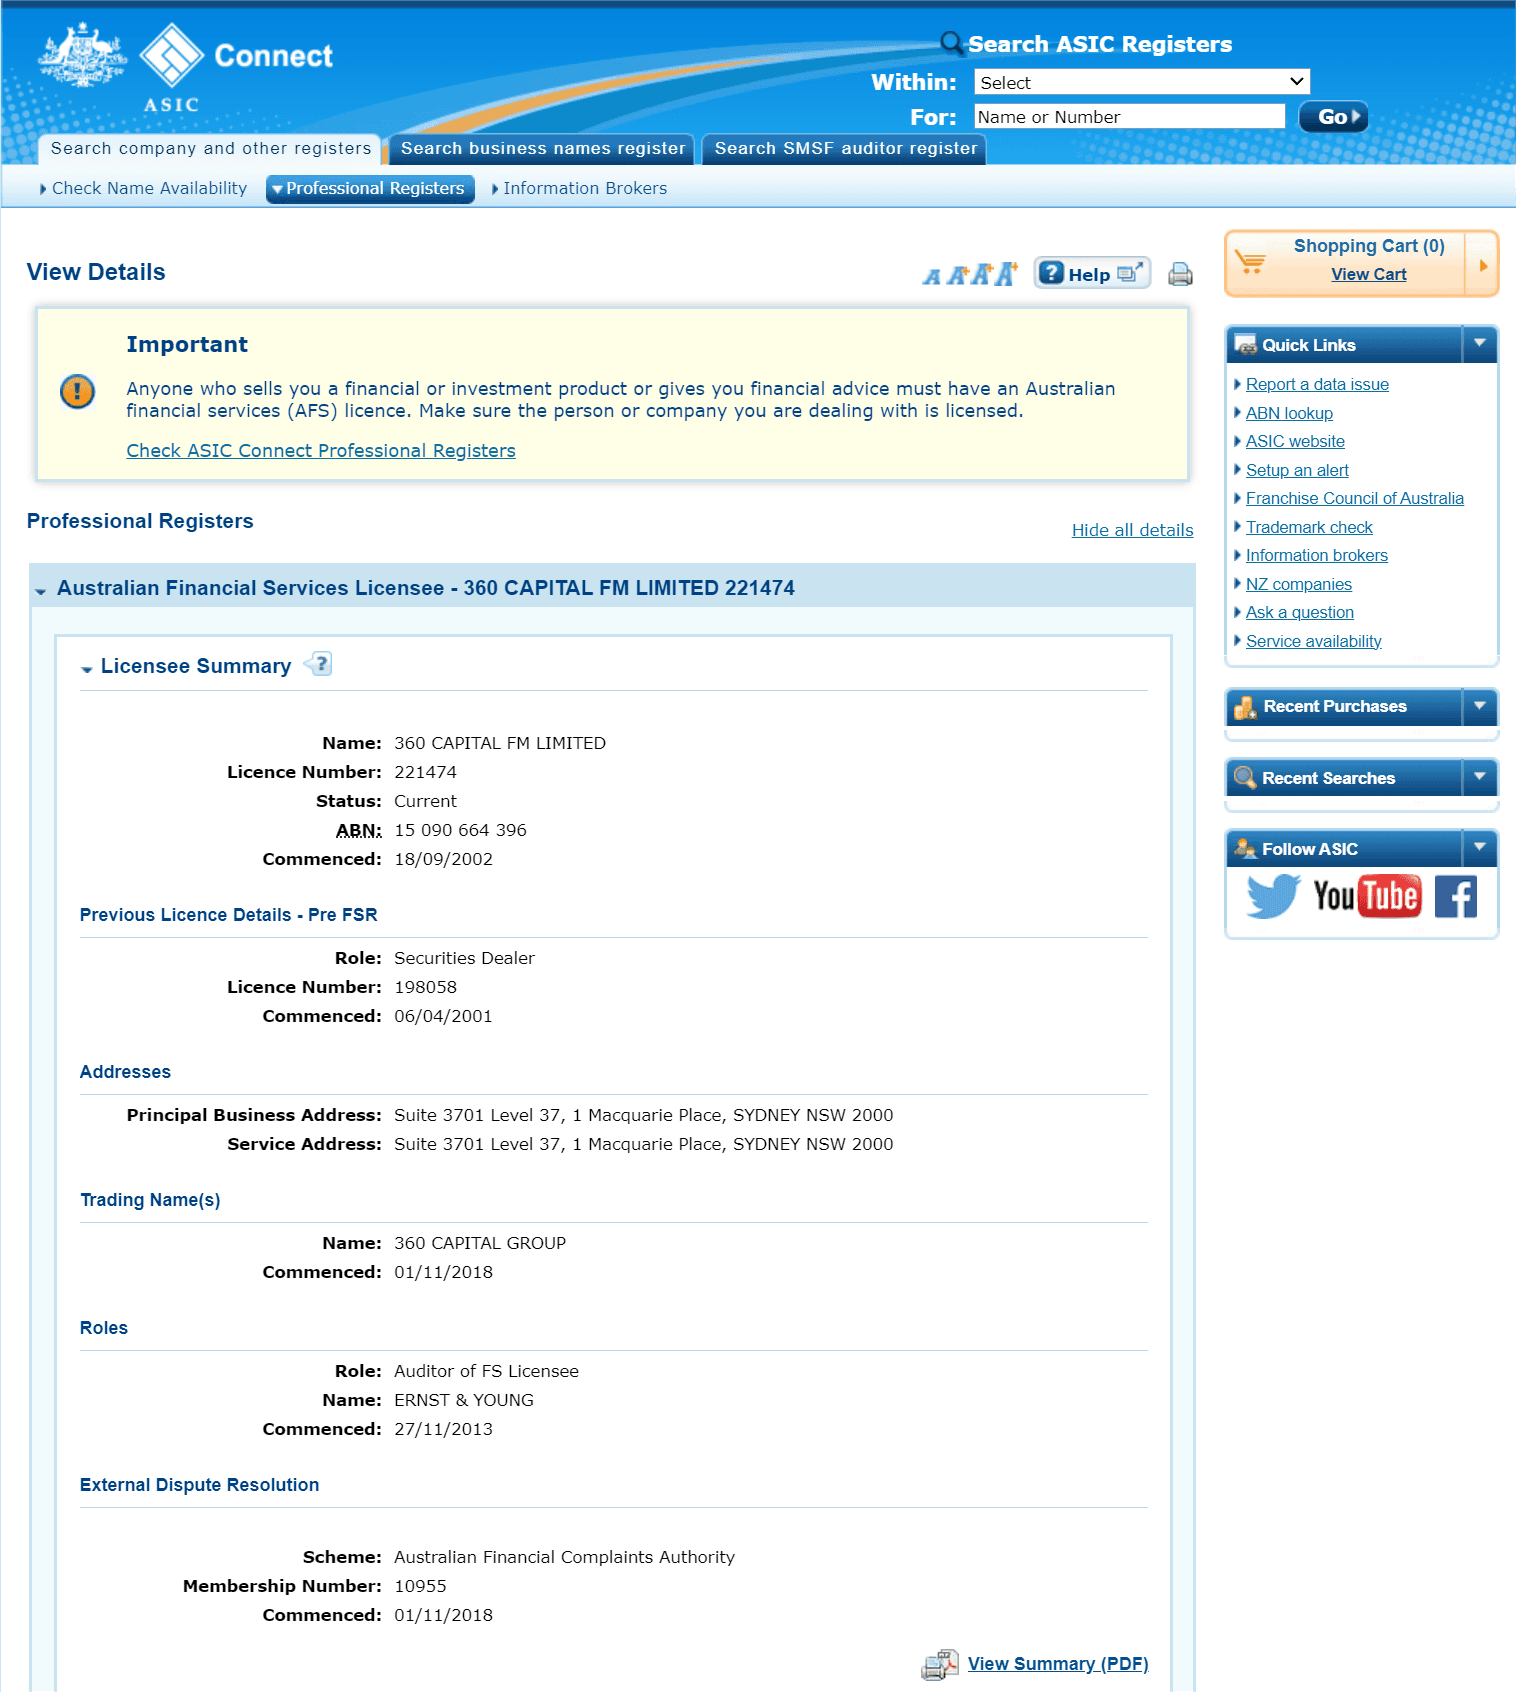Click the Quick Links panel icon
1516x1692 pixels.
click(x=1245, y=344)
